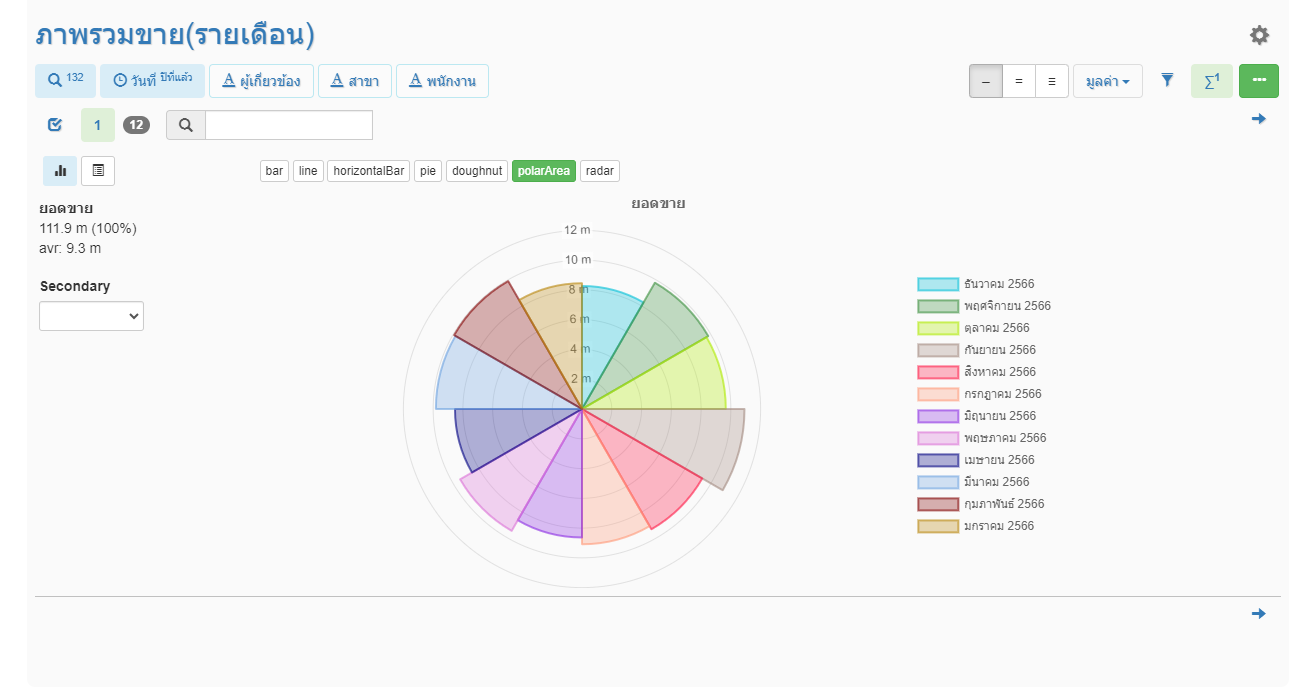The height and width of the screenshot is (691, 1300).
Task: Click the พนักงาน group button
Action: 442,81
